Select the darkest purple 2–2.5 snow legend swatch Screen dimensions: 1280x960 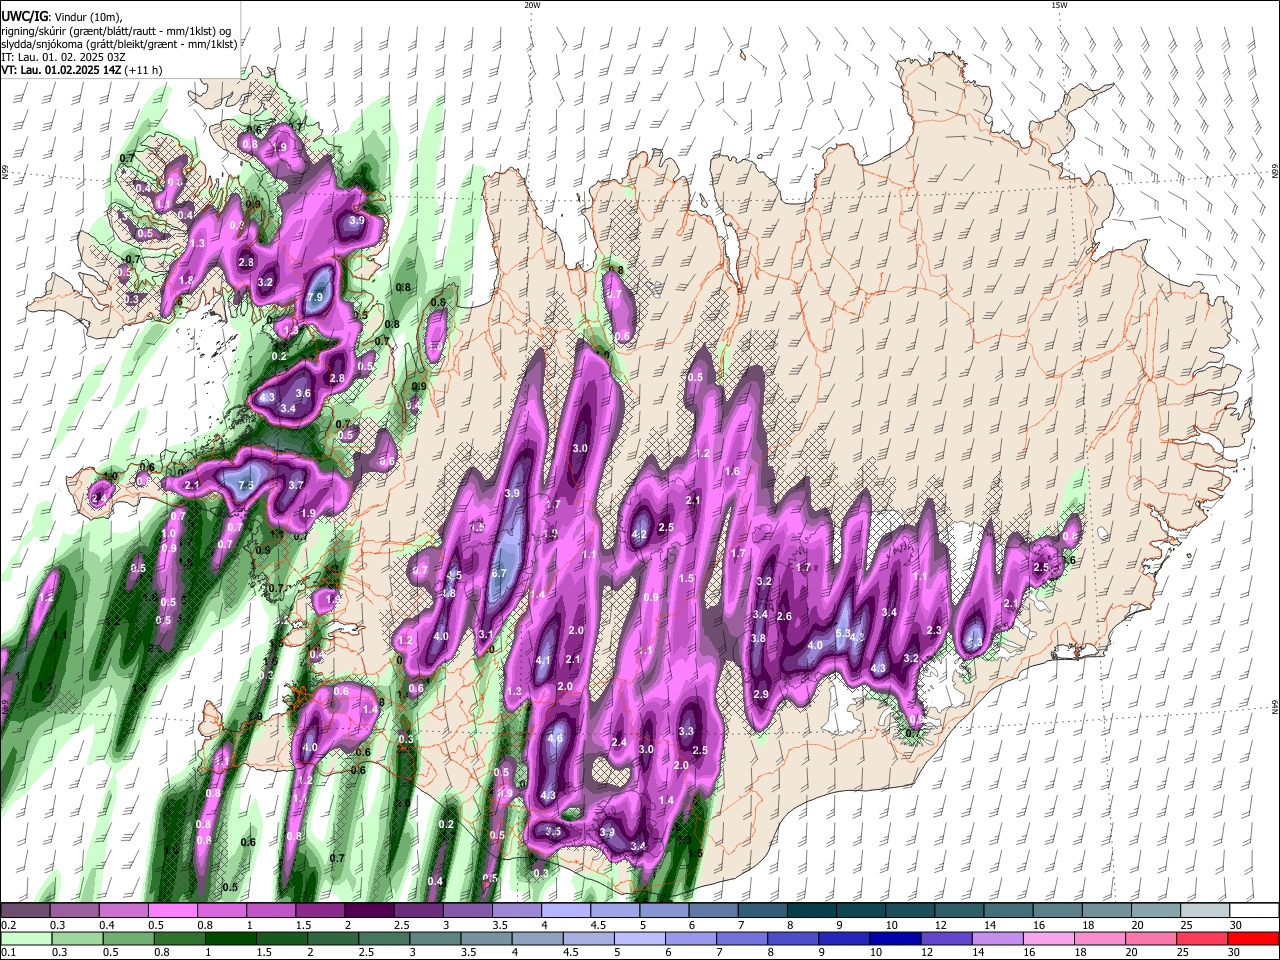(368, 910)
